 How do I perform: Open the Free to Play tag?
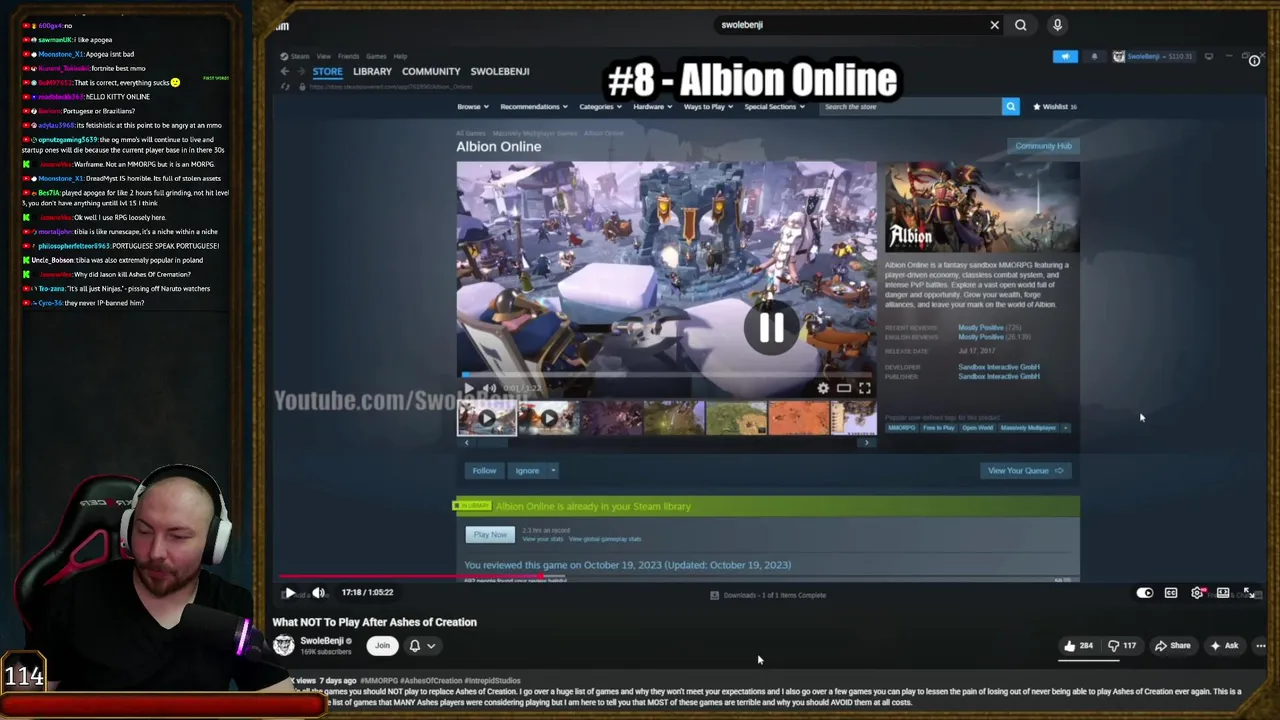pyautogui.click(x=938, y=428)
